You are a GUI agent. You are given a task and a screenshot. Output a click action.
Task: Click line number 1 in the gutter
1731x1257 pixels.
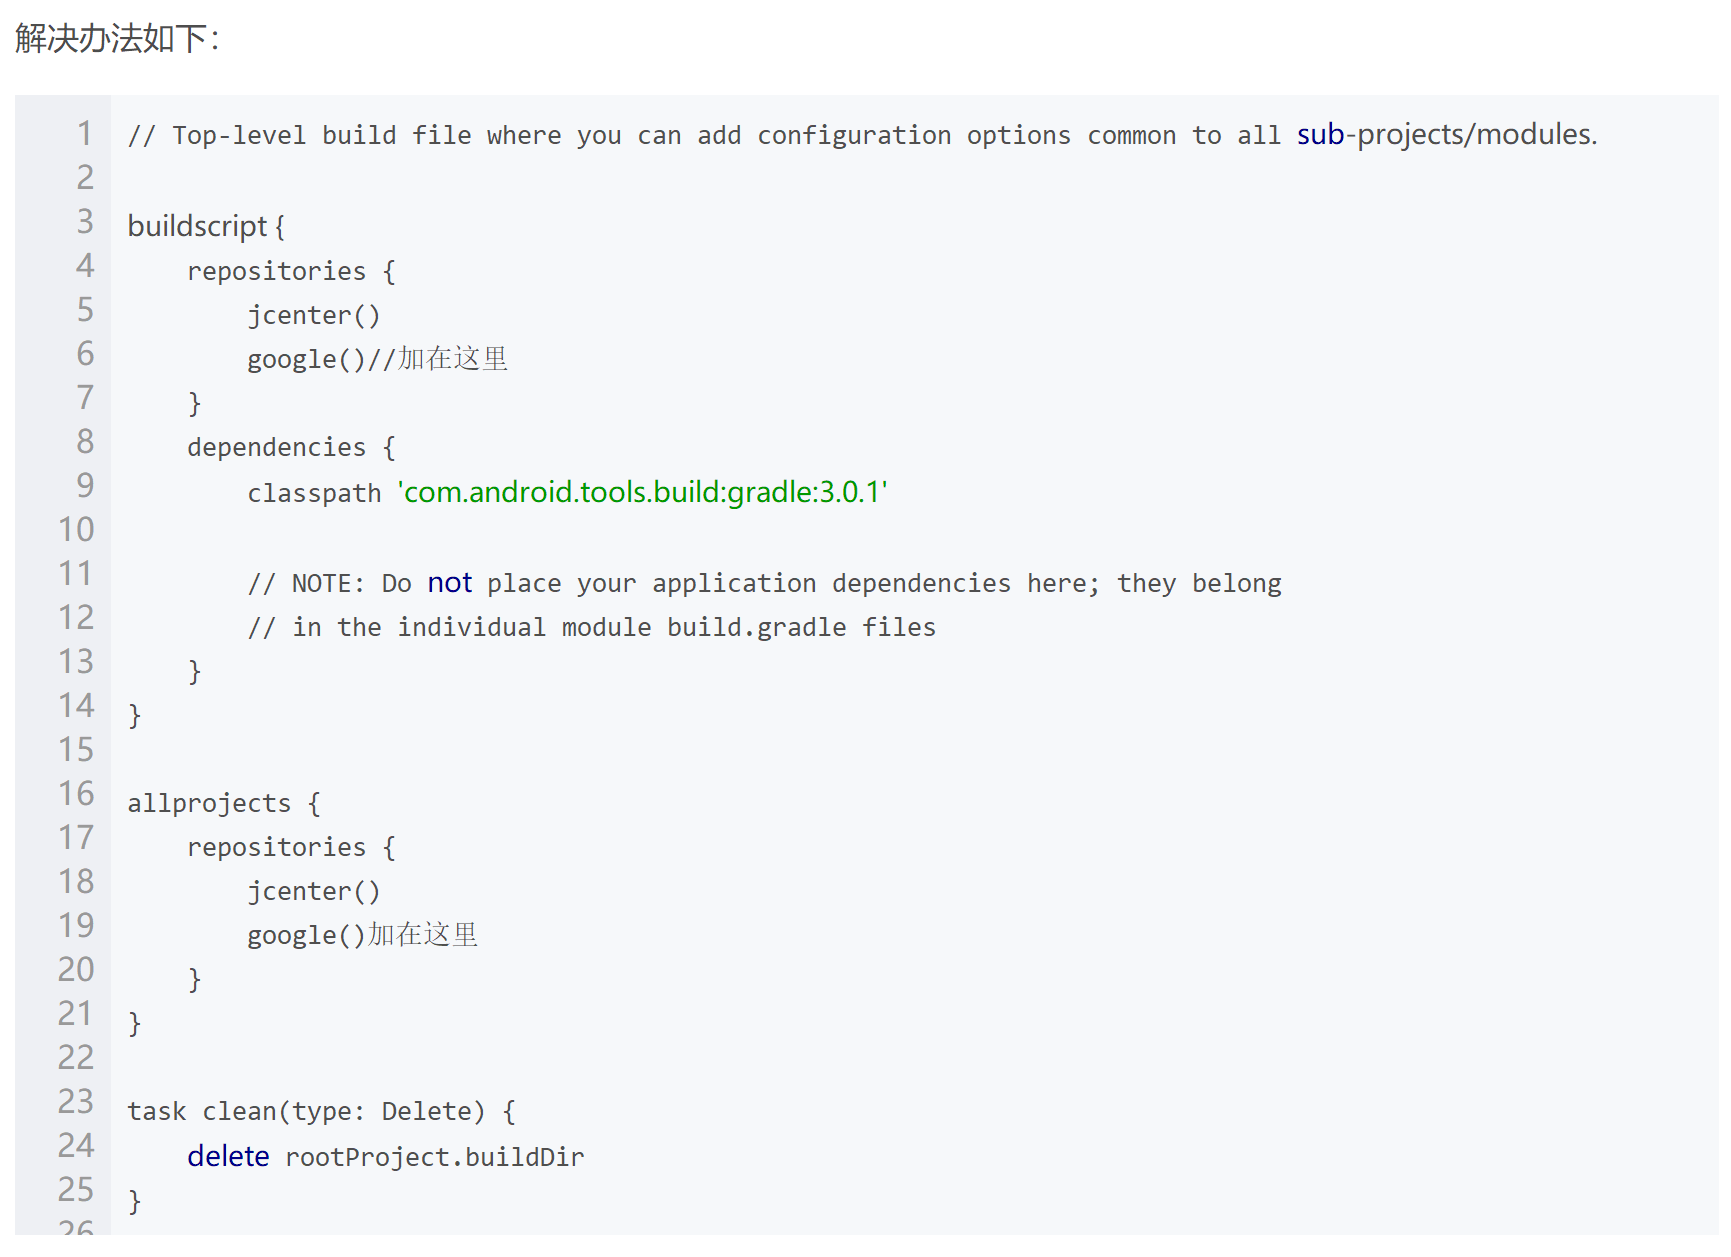coord(85,134)
